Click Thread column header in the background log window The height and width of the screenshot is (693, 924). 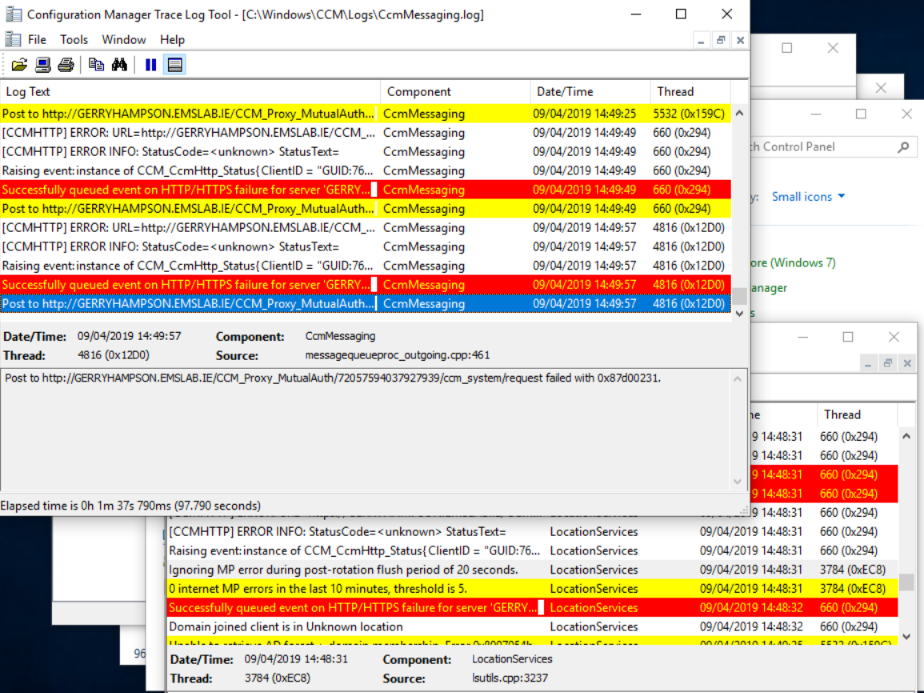[857, 414]
